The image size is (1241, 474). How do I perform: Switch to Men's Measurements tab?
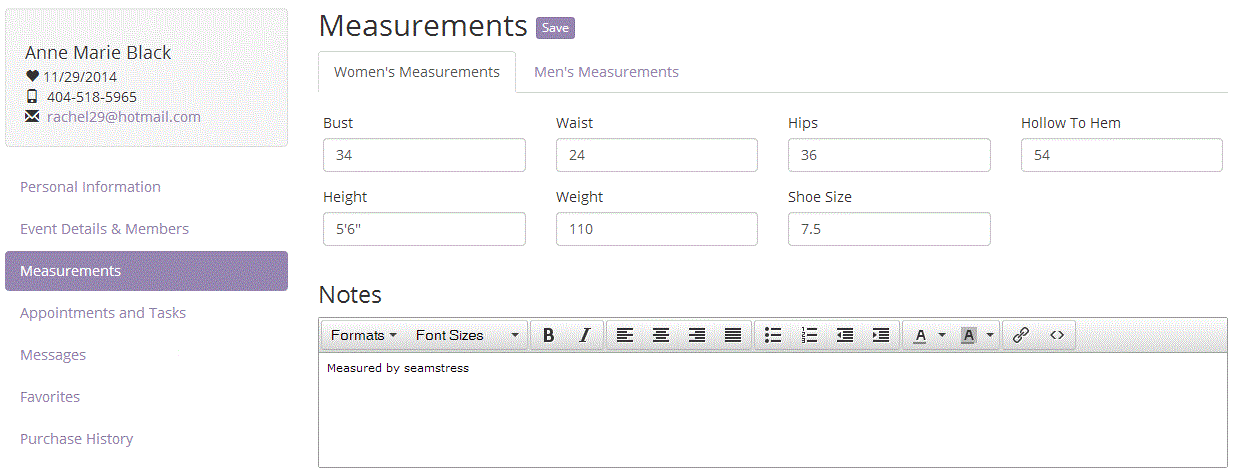(606, 72)
